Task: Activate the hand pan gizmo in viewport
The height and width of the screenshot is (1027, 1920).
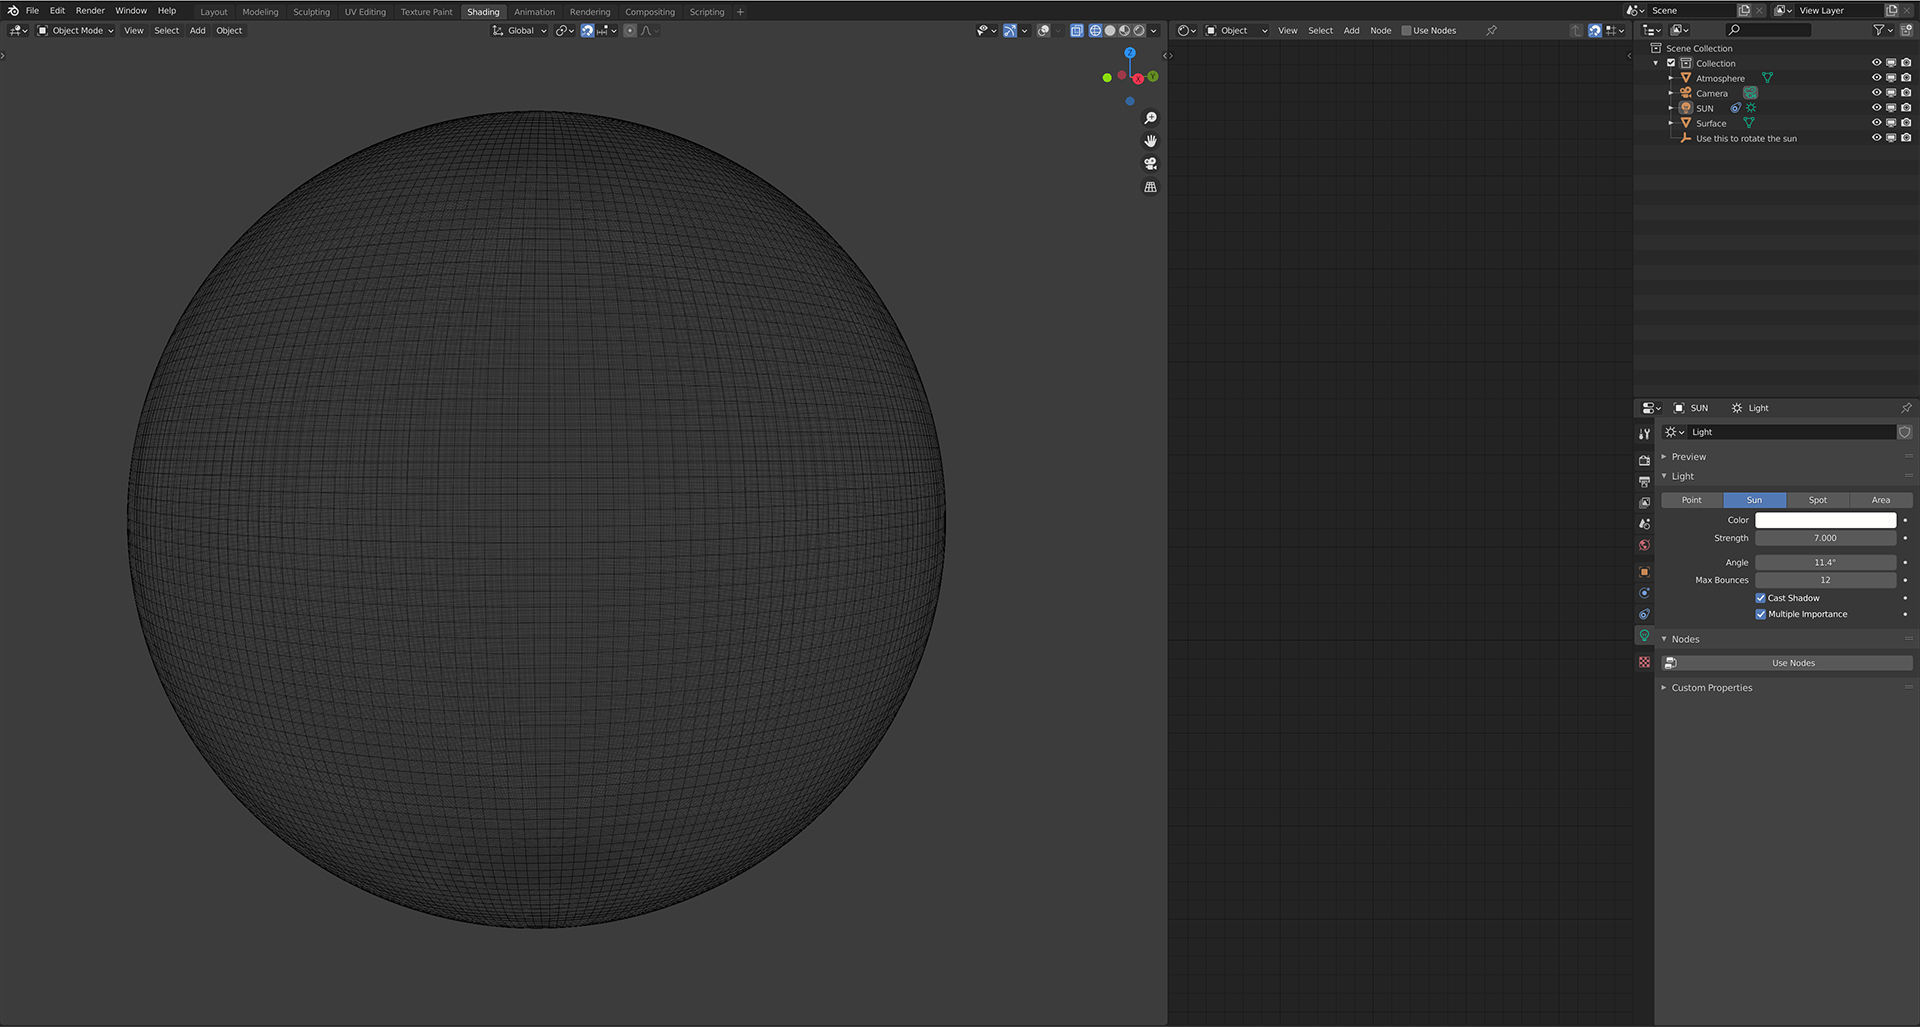Action: pos(1151,141)
